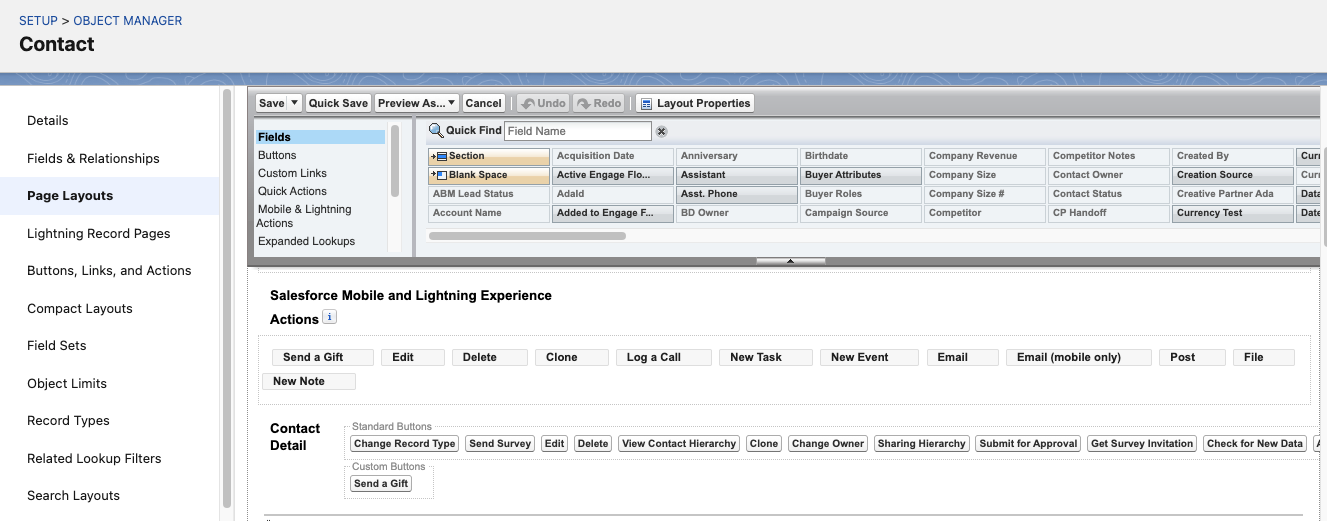Follow the OBJECT MANAGER breadcrumb link
The width and height of the screenshot is (1327, 521).
(x=128, y=20)
